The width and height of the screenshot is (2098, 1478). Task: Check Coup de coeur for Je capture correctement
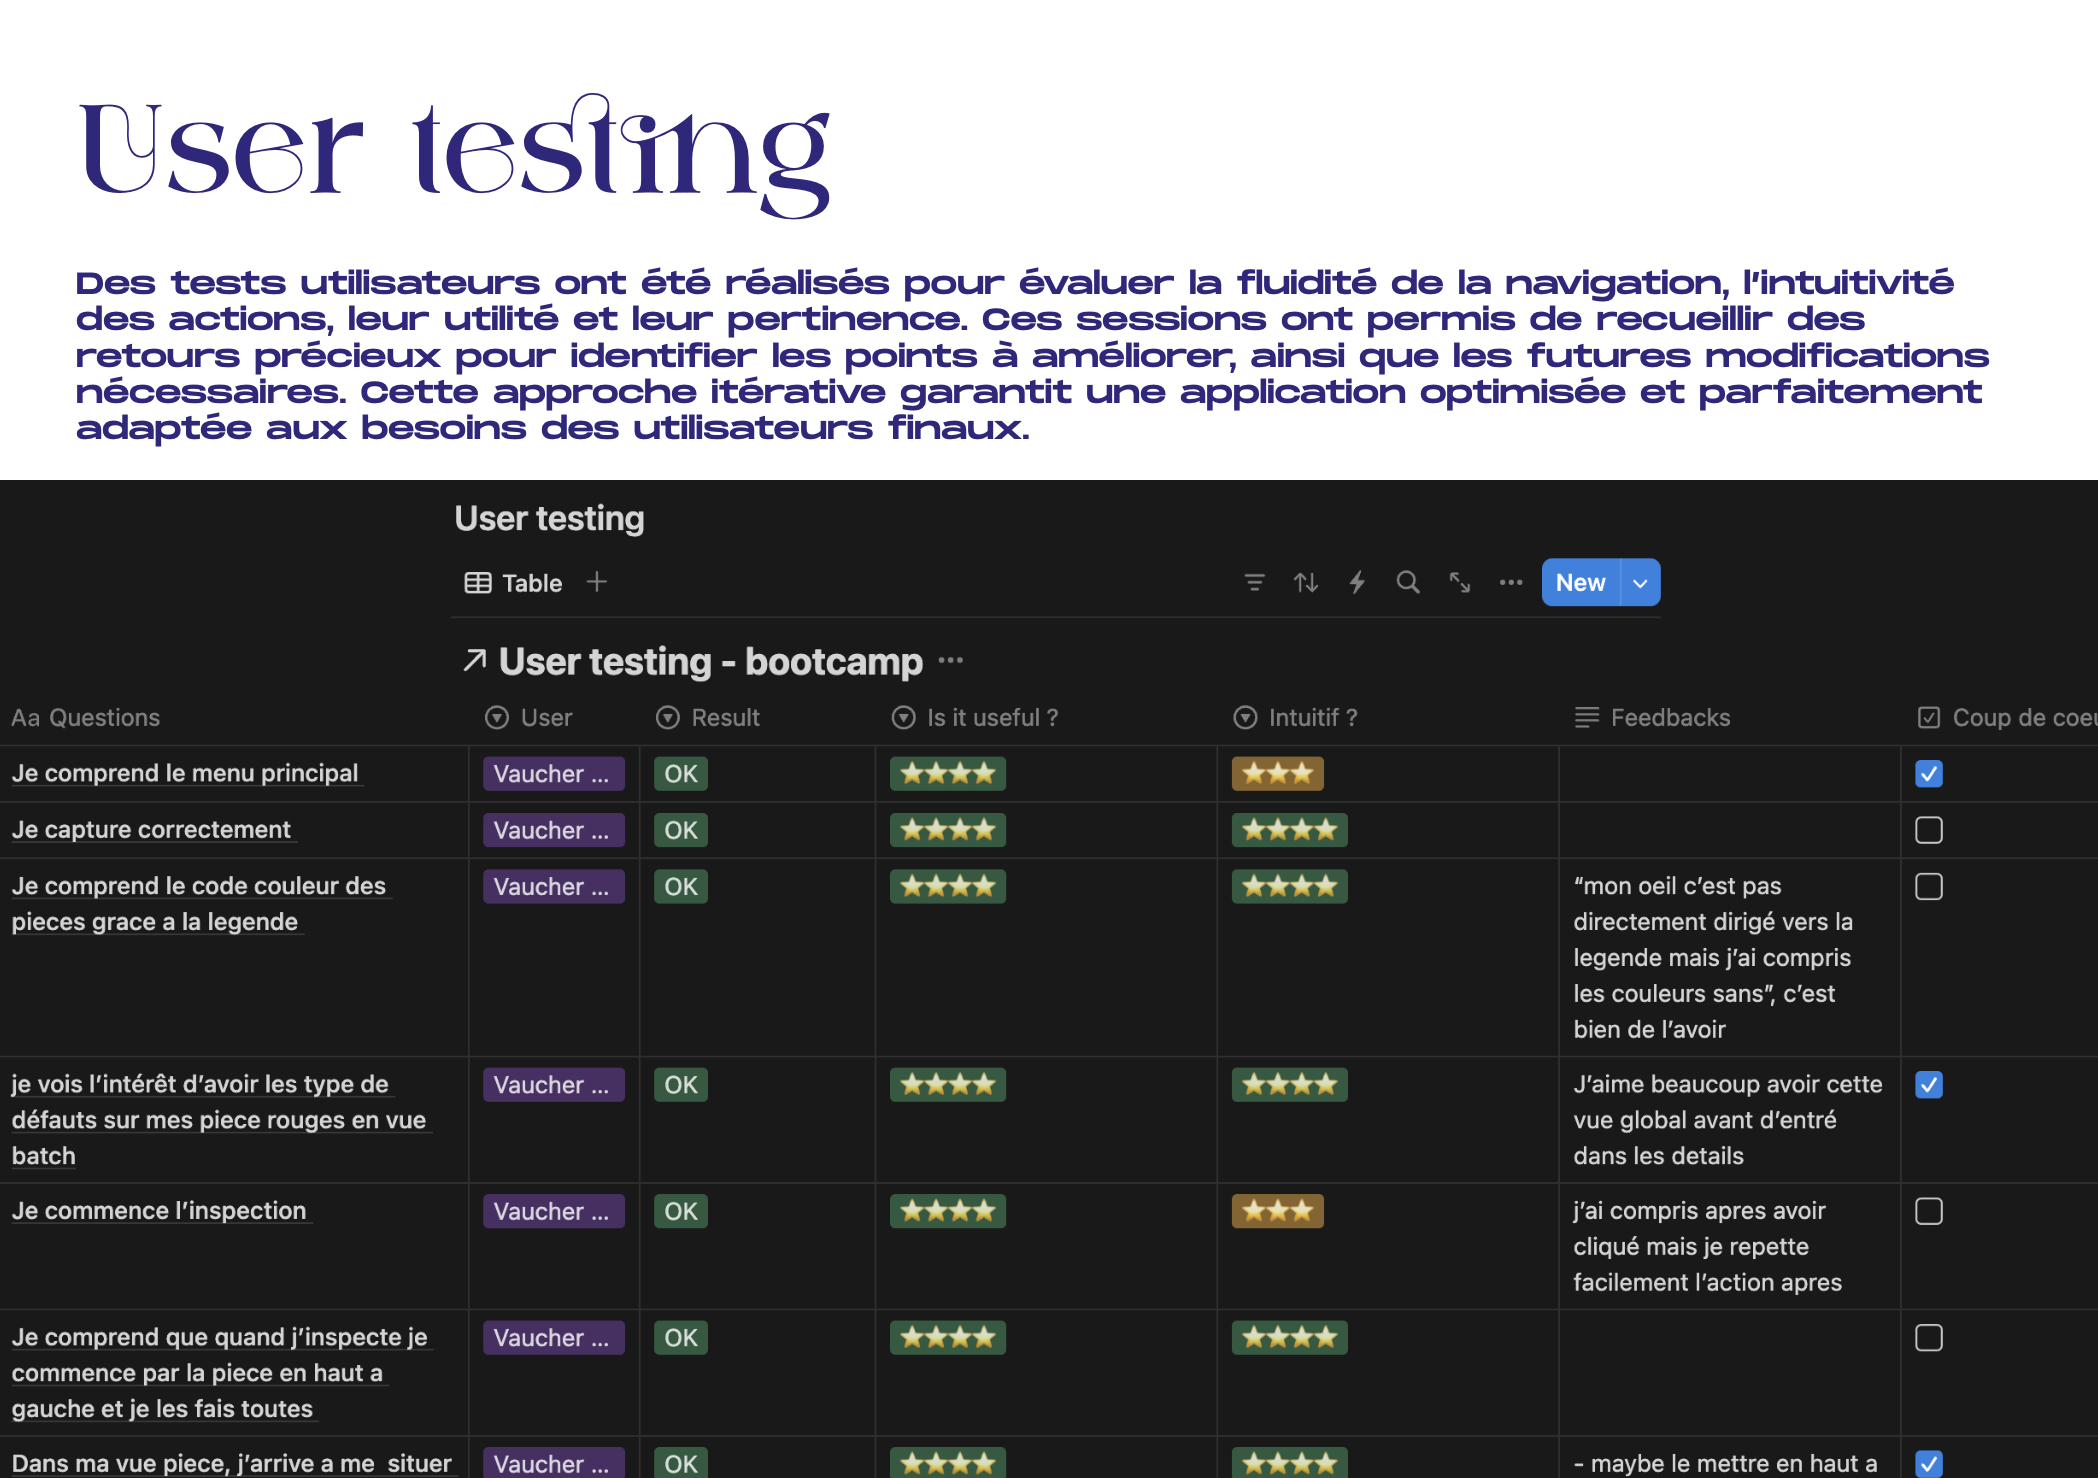(1929, 830)
